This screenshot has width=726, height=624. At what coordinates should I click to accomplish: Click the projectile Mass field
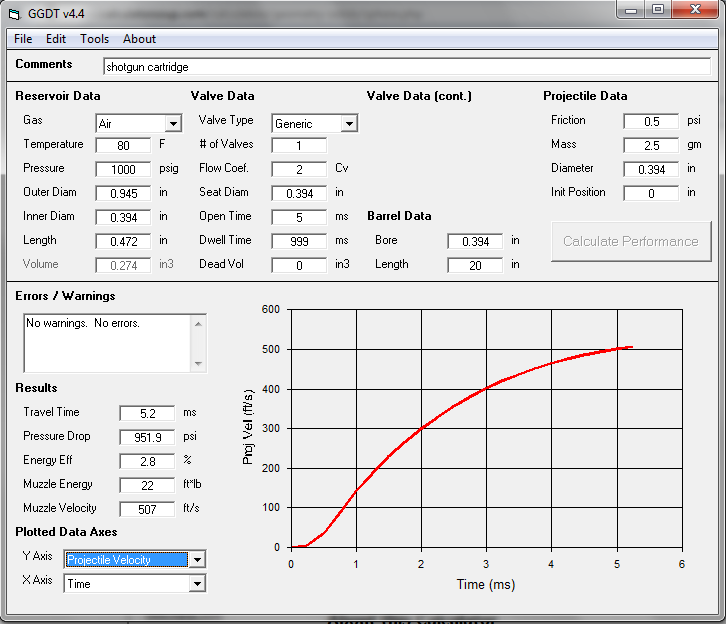coord(651,145)
